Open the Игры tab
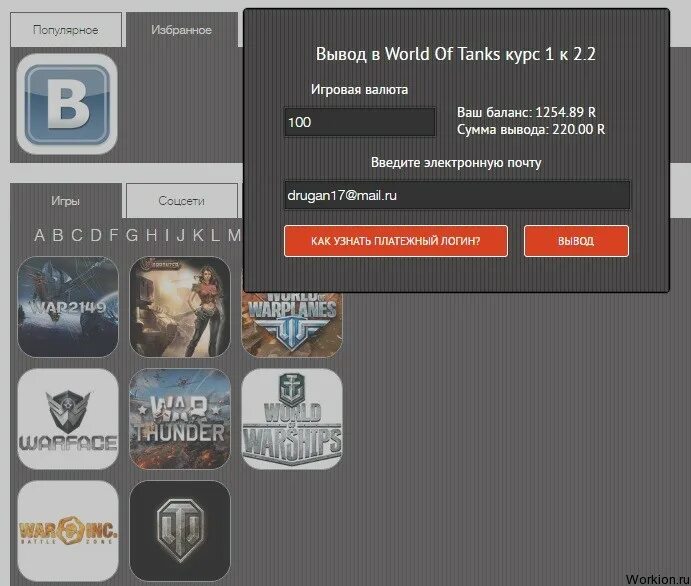 click(x=66, y=200)
